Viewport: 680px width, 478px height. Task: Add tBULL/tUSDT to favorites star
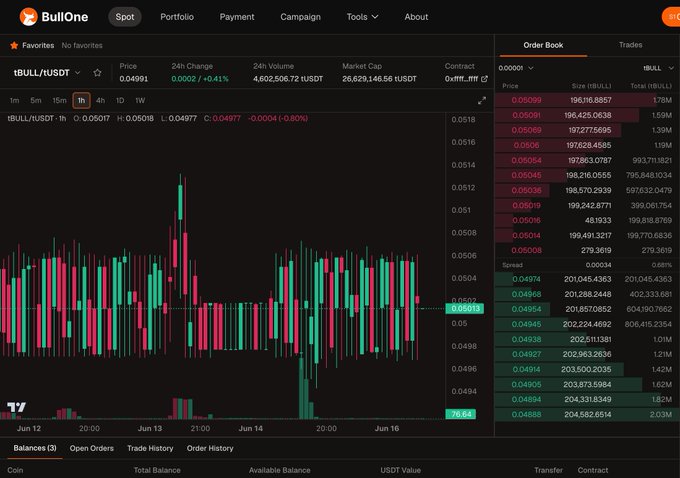pos(97,72)
